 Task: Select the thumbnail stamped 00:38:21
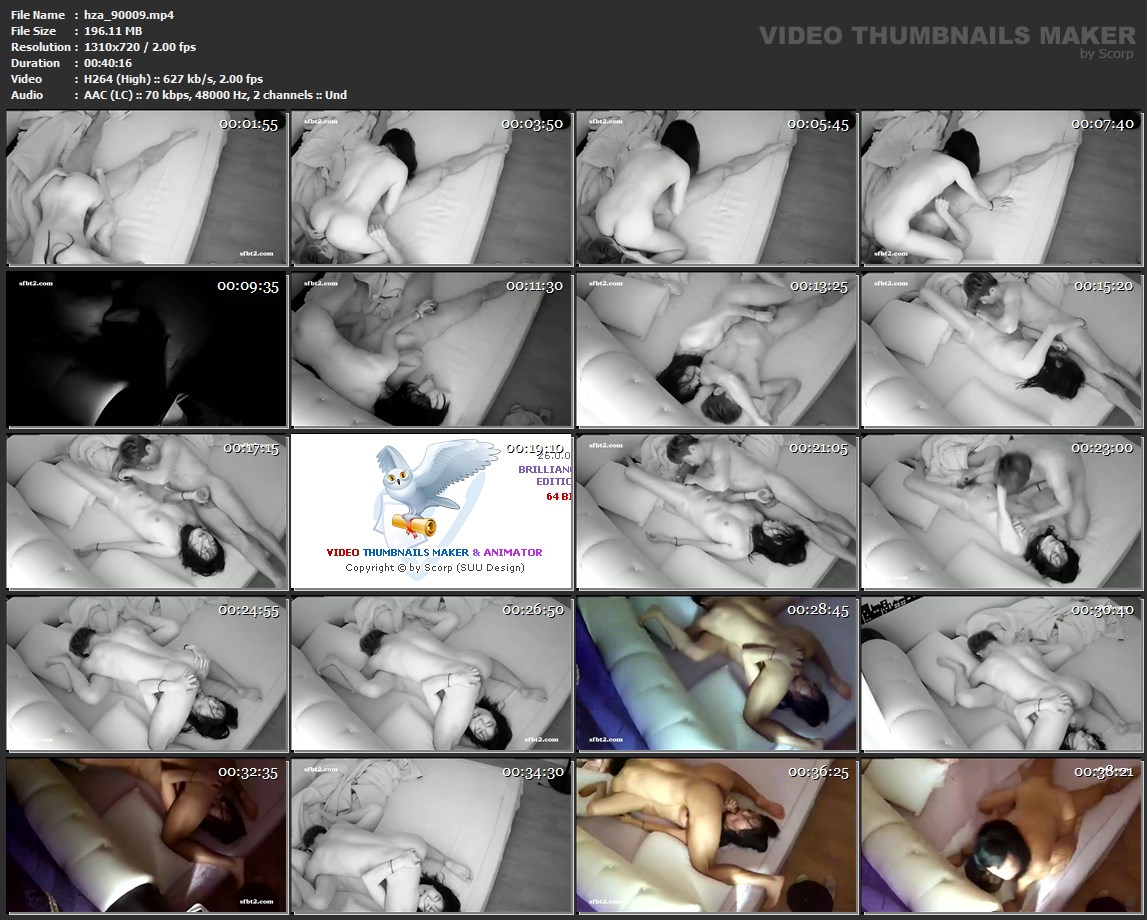[x=1001, y=836]
